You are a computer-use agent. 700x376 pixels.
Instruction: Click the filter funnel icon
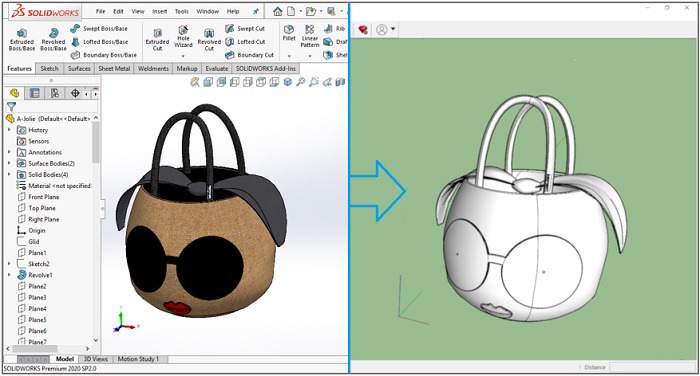click(x=11, y=106)
